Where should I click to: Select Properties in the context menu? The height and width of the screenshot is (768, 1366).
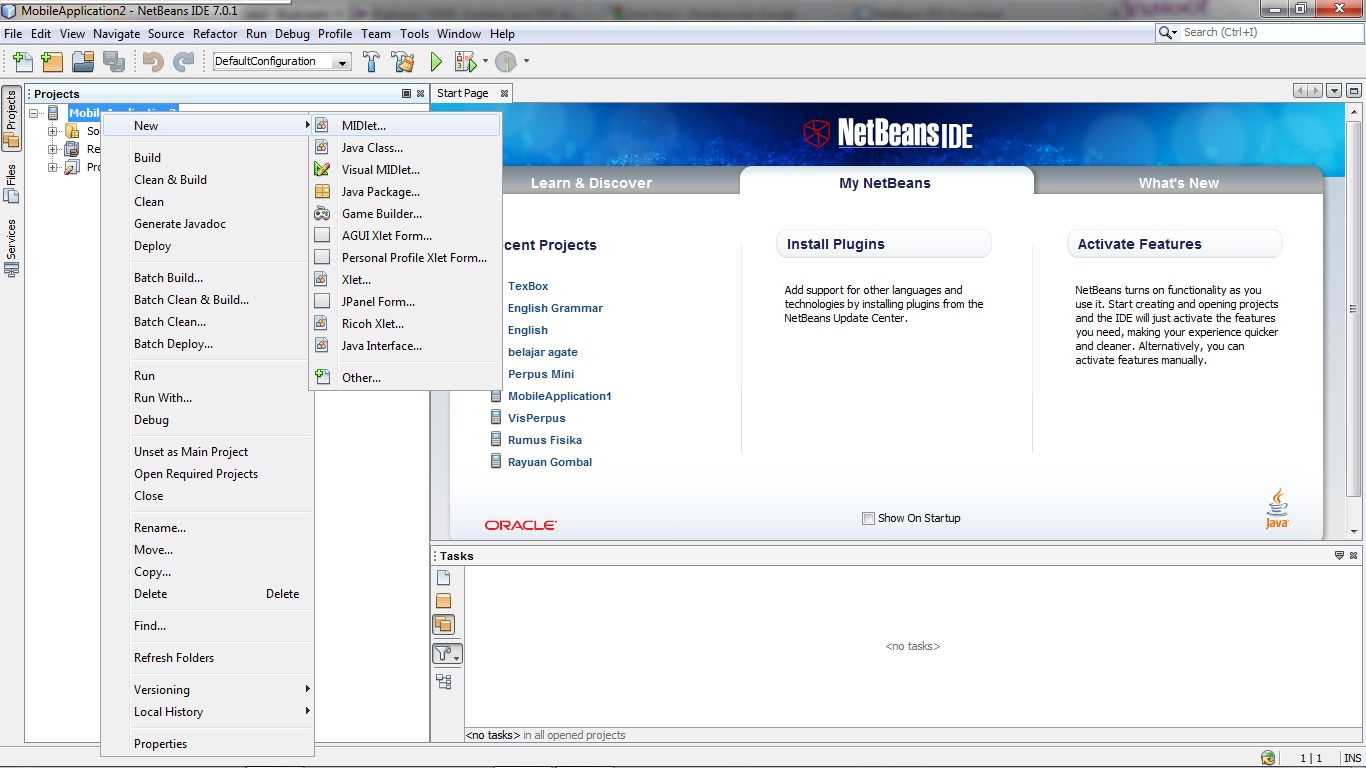tap(208, 744)
